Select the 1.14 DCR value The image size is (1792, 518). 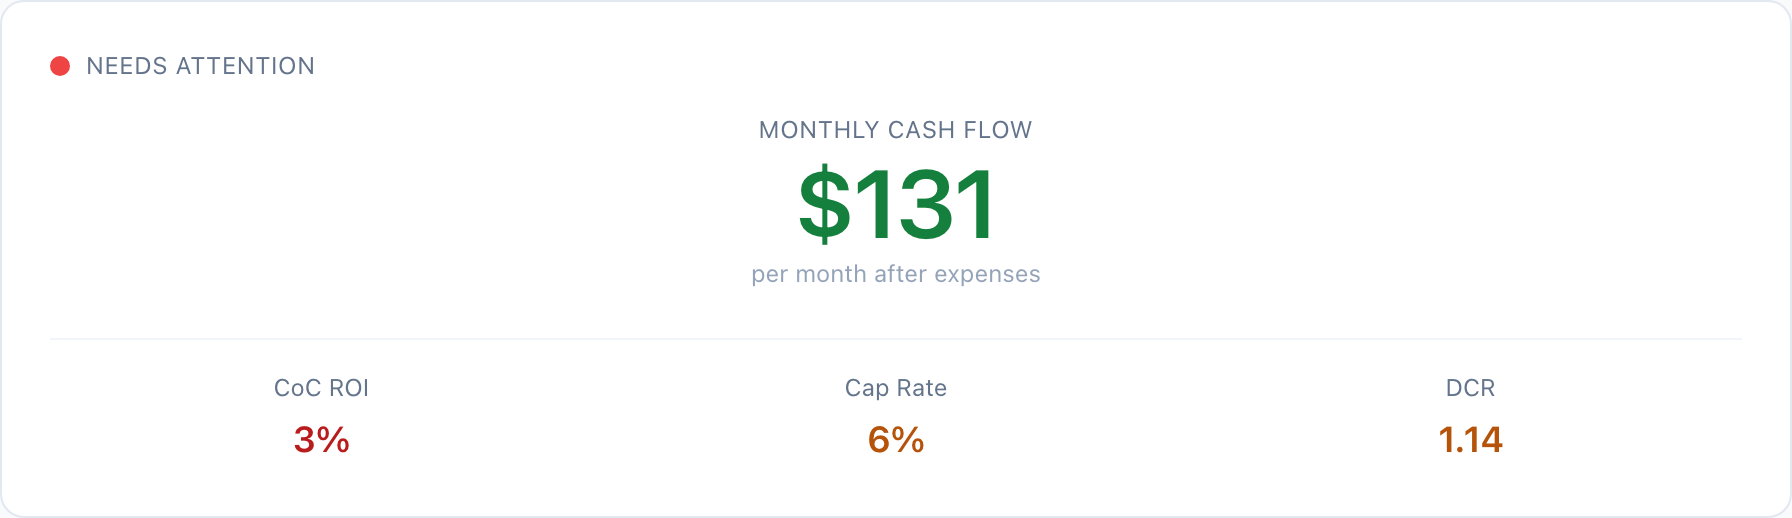coord(1470,440)
